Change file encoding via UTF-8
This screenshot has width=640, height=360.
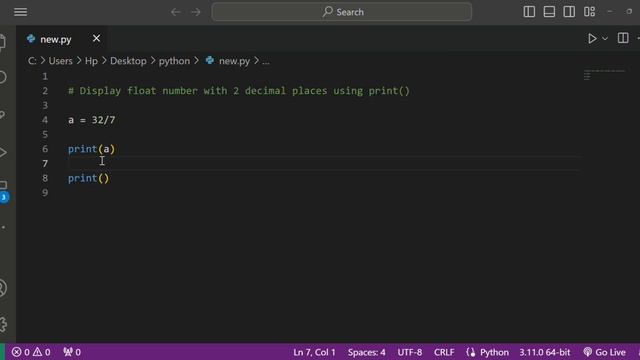click(410, 352)
